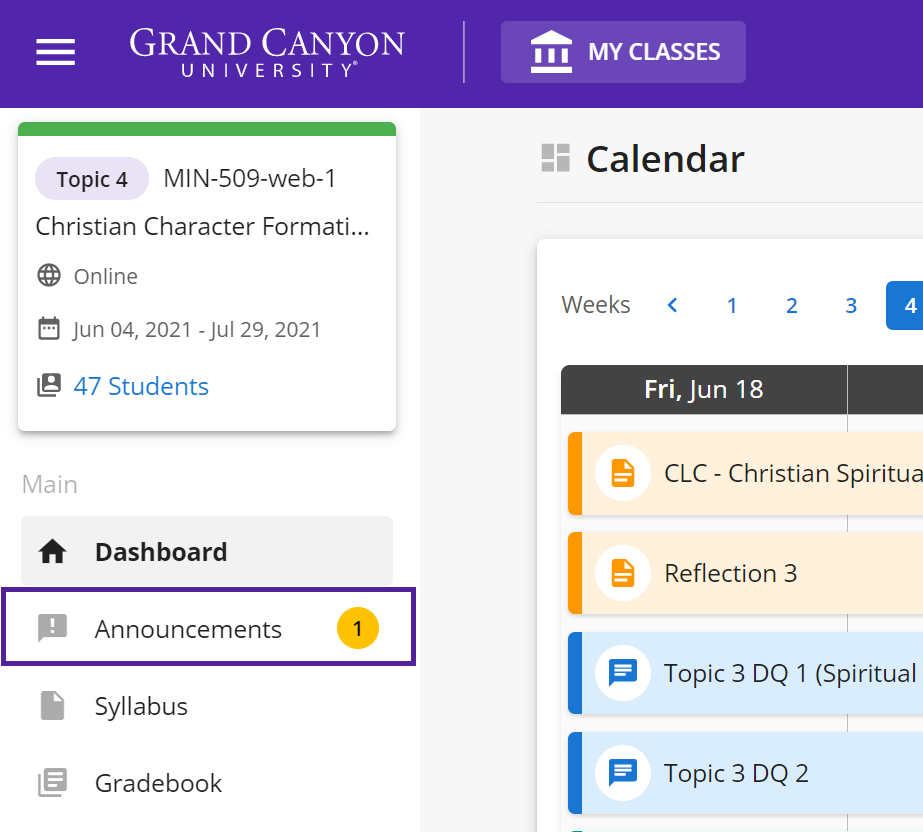Click the Calendar grid icon next to heading

(x=556, y=158)
